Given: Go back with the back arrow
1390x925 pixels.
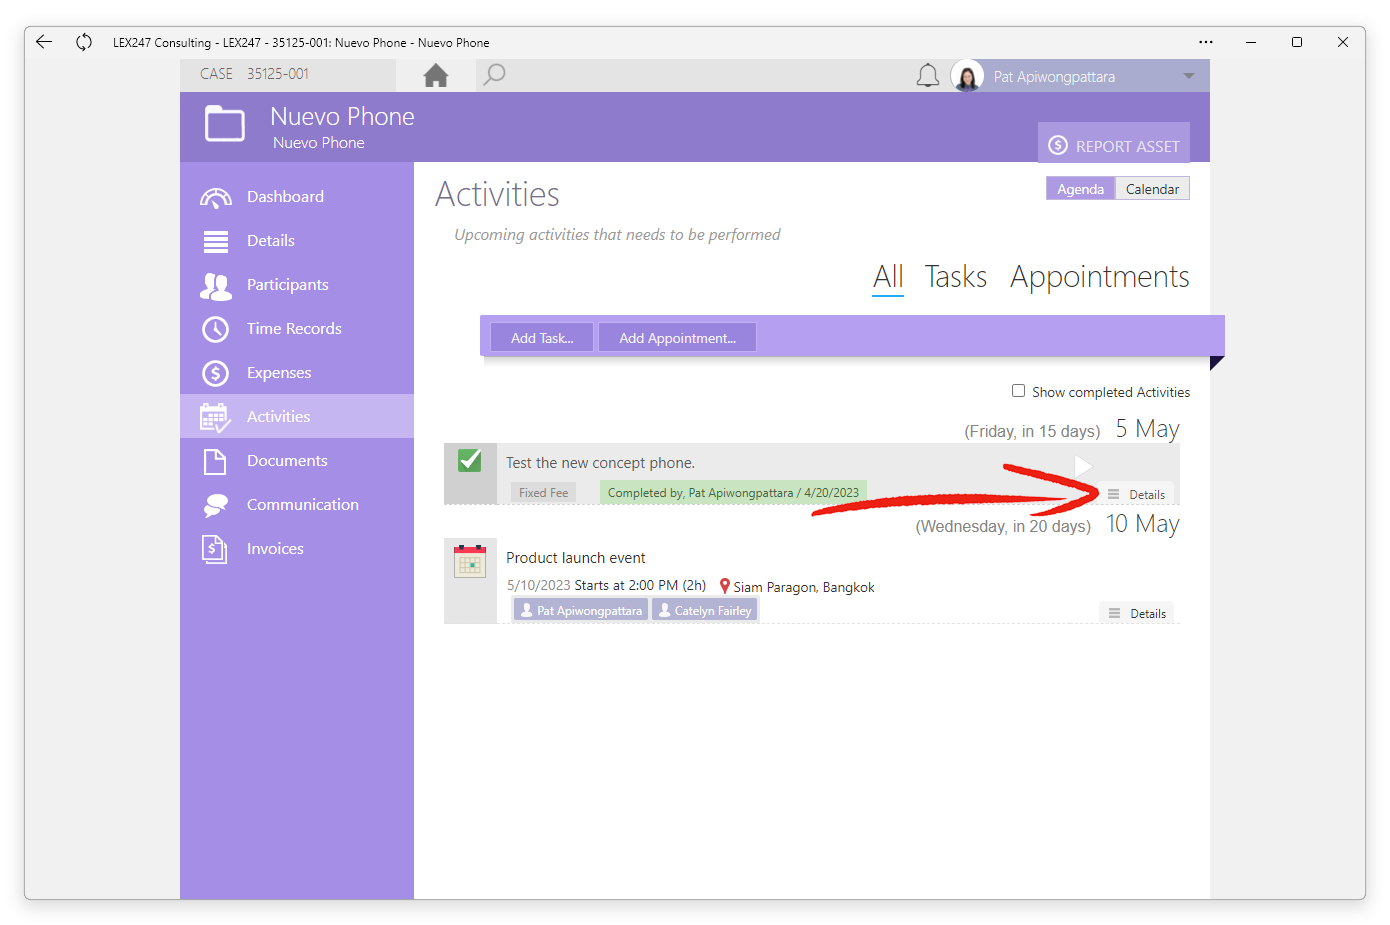Looking at the screenshot, I should tap(44, 42).
